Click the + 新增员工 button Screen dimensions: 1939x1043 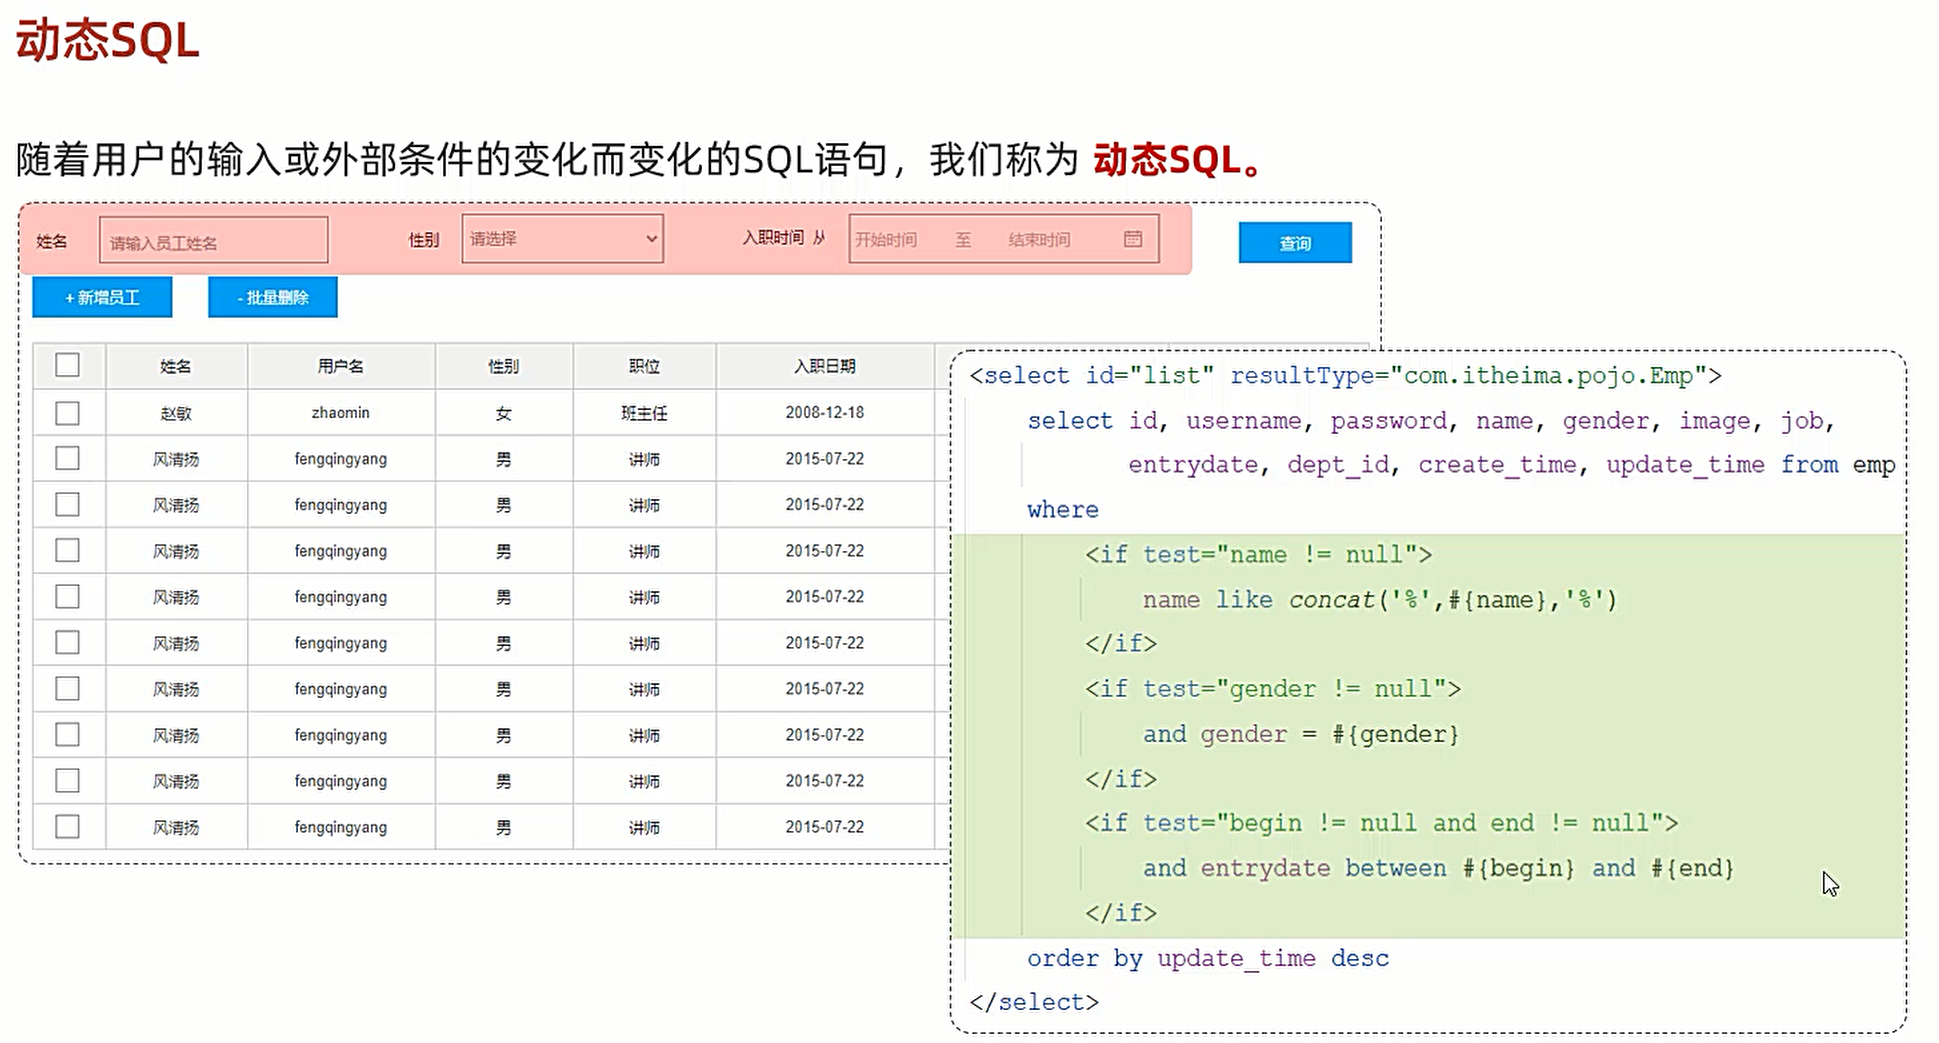(102, 297)
